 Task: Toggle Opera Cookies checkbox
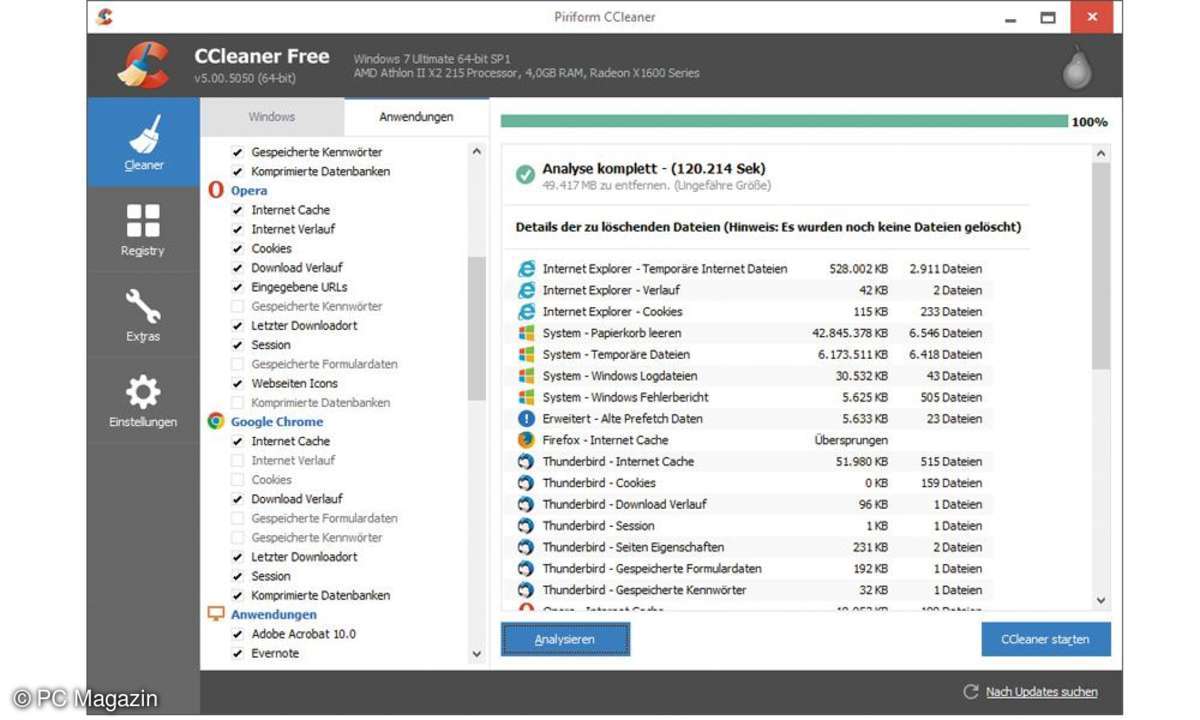point(237,248)
